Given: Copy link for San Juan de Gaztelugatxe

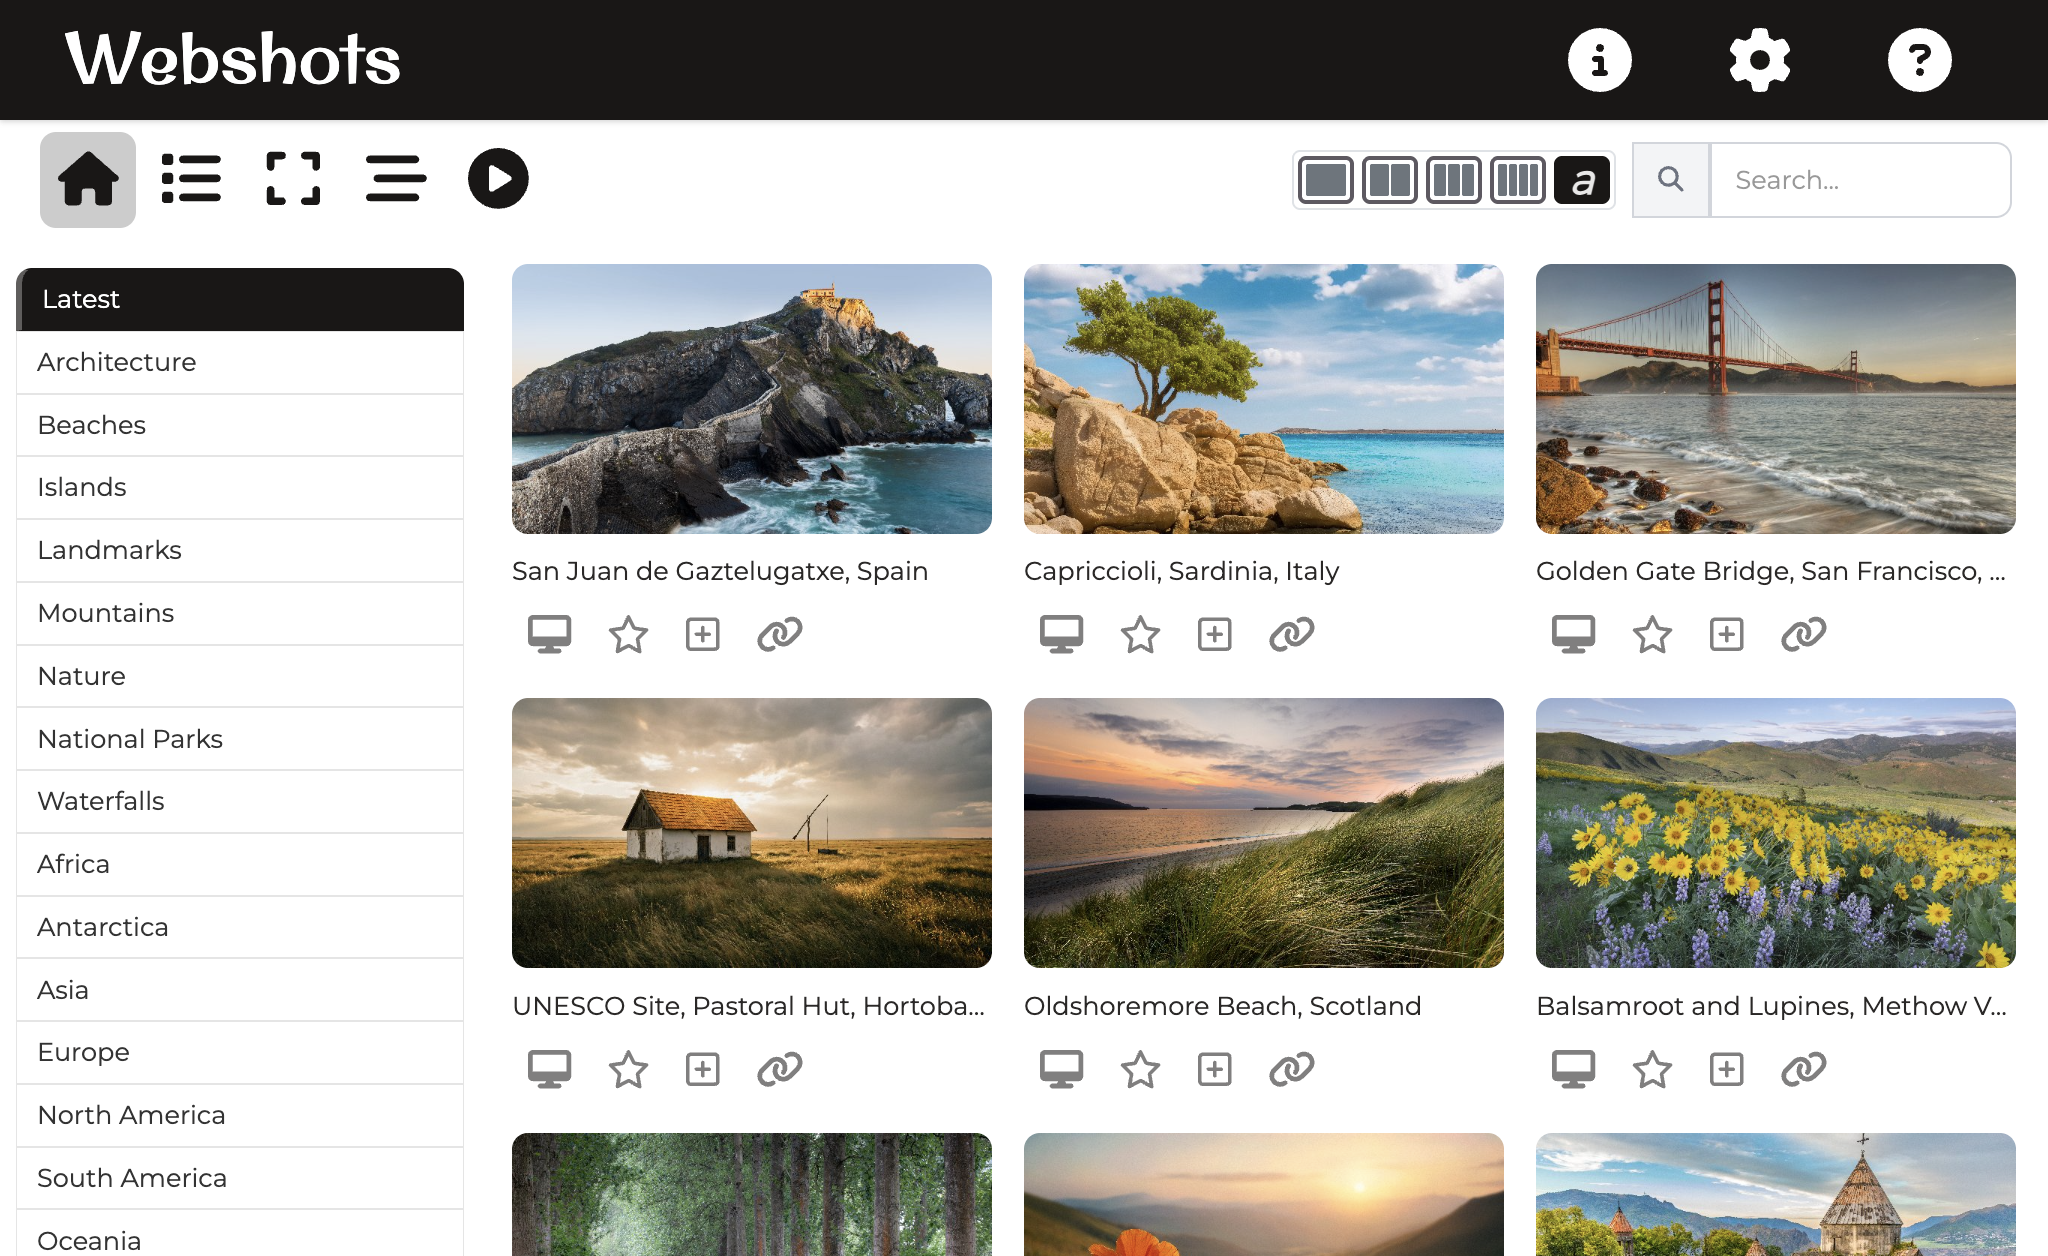Looking at the screenshot, I should click(x=780, y=634).
